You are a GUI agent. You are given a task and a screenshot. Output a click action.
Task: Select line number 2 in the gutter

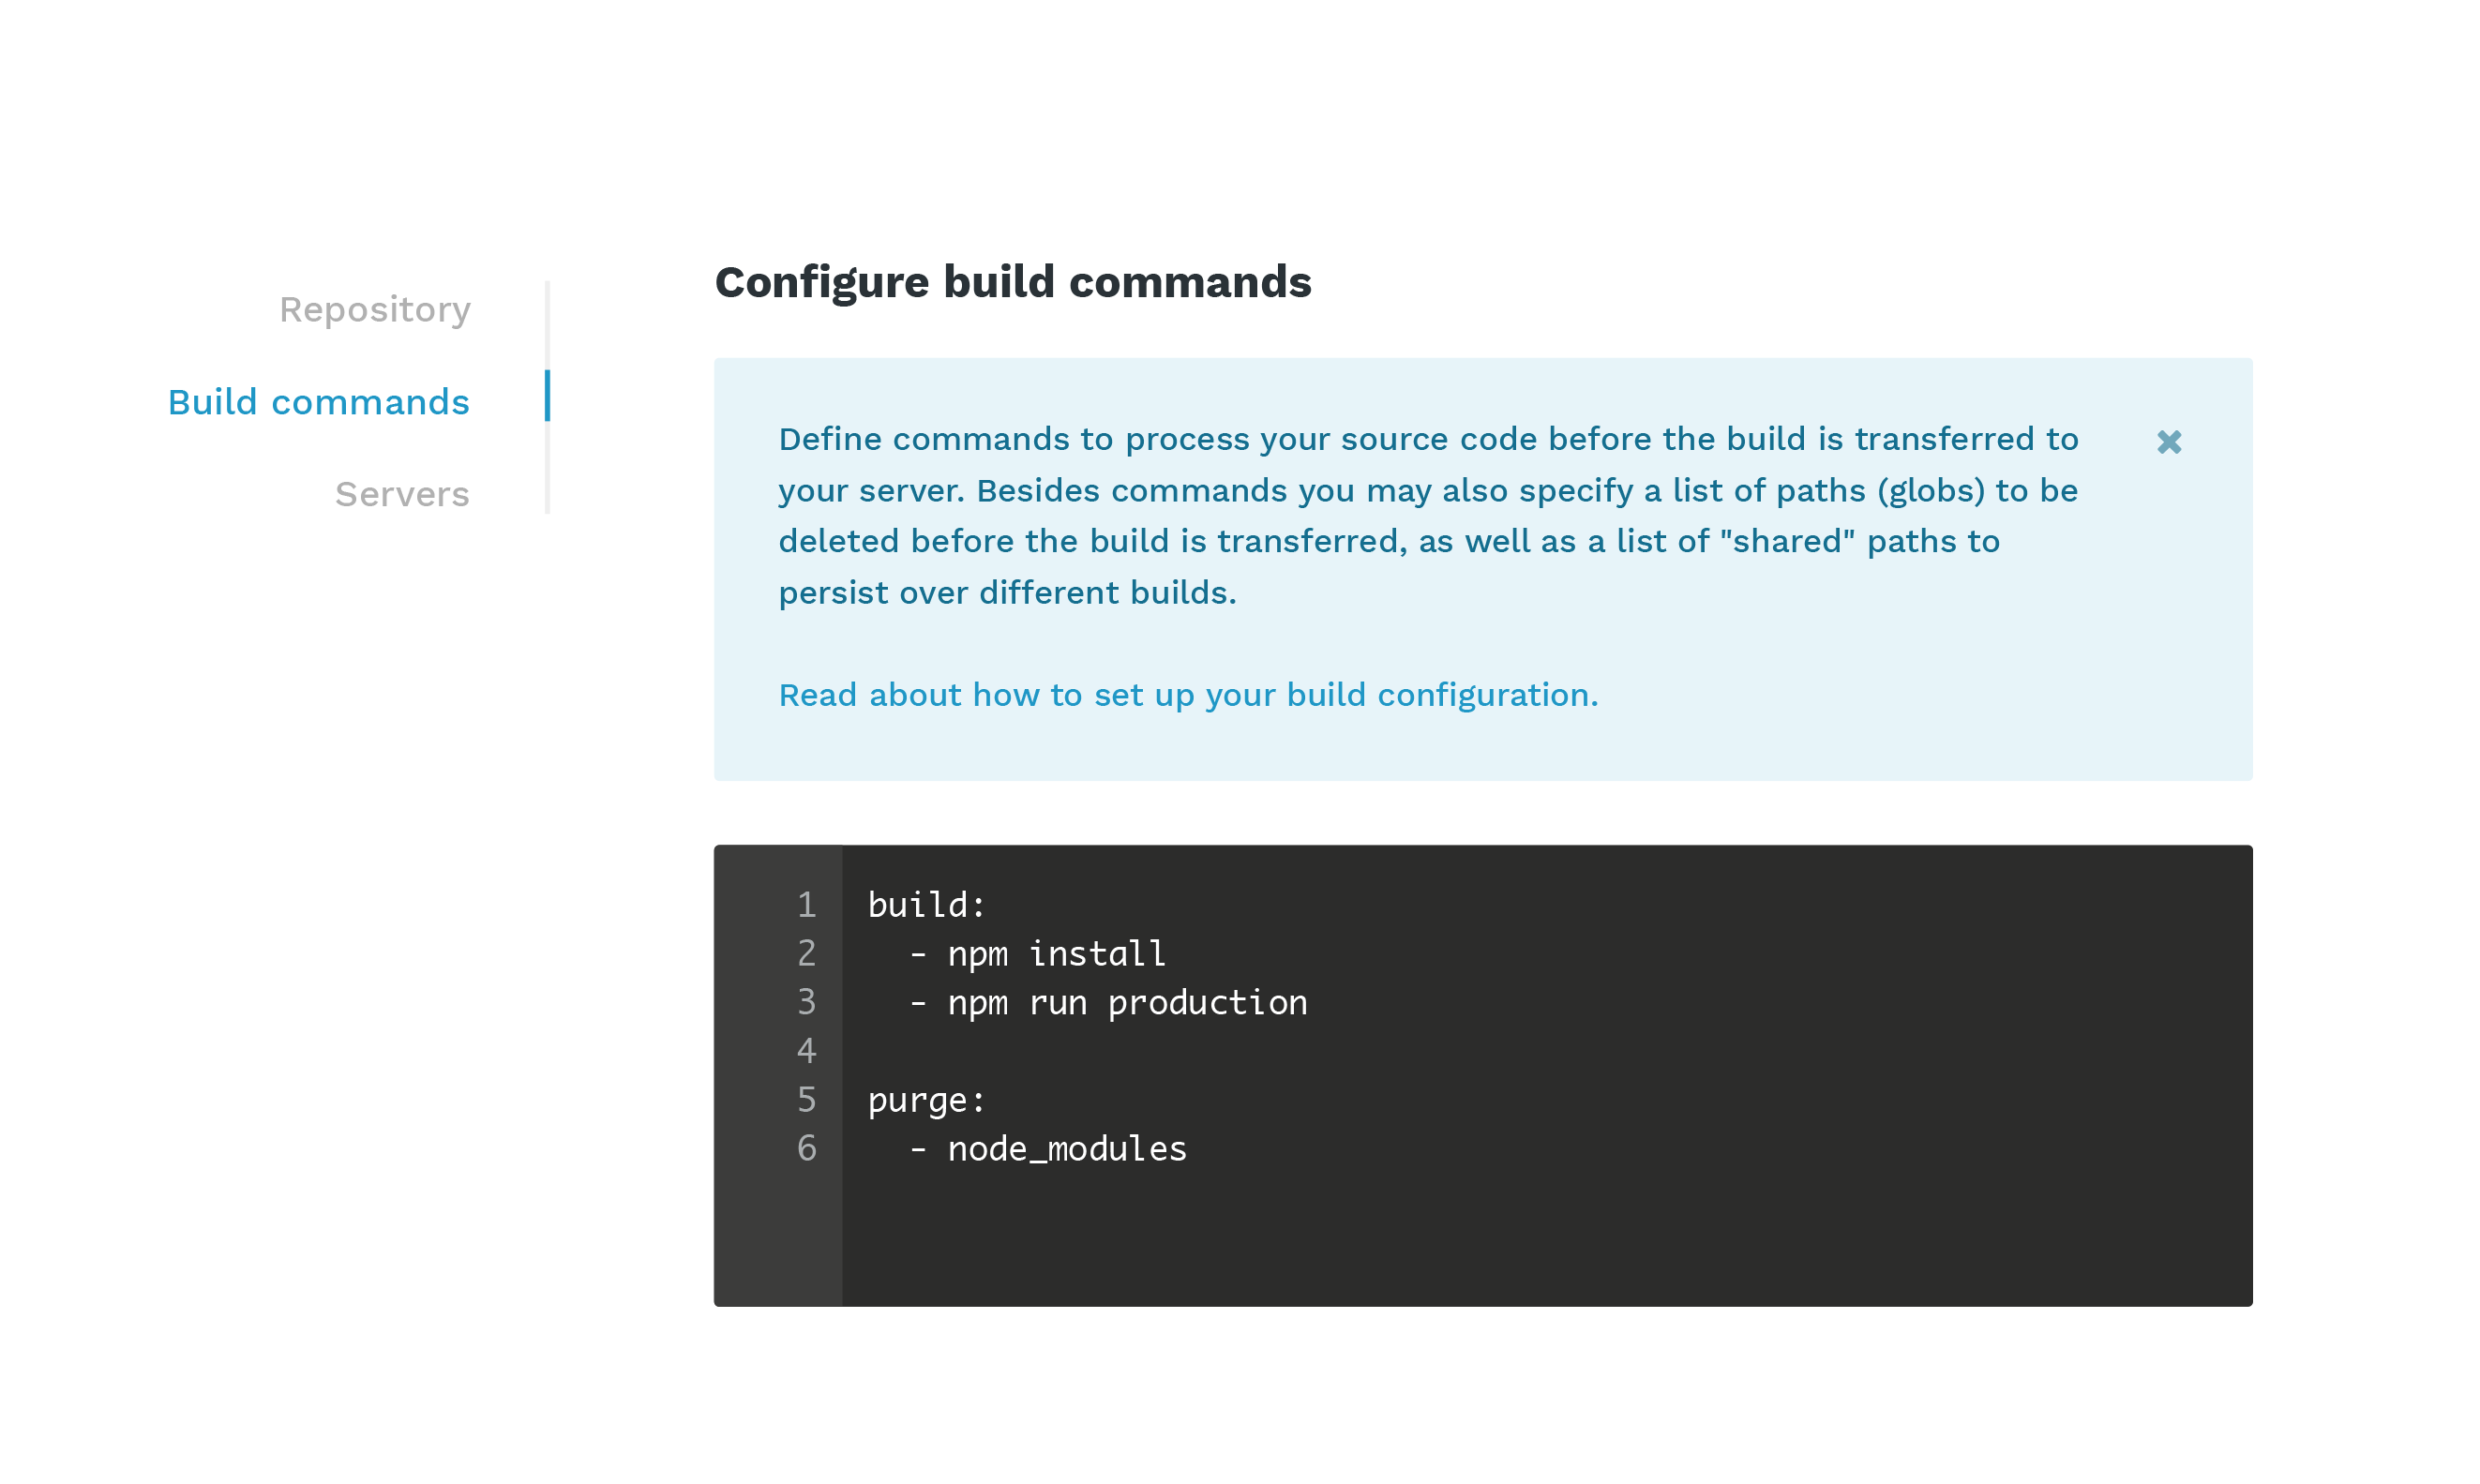(806, 952)
